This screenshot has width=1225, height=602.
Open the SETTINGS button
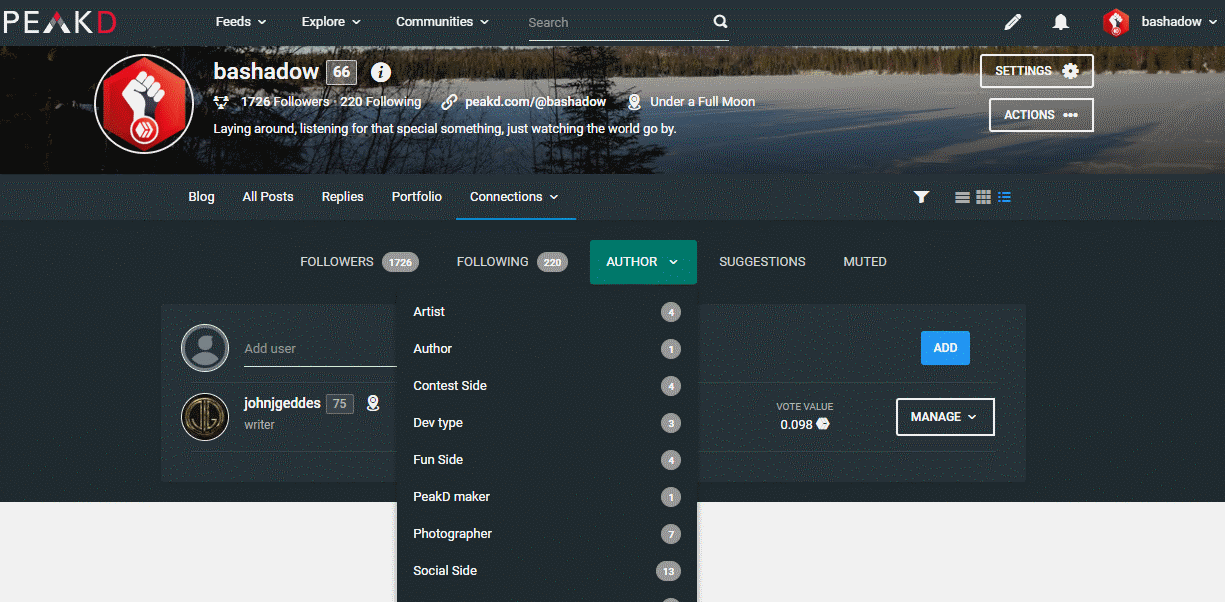tap(1036, 71)
